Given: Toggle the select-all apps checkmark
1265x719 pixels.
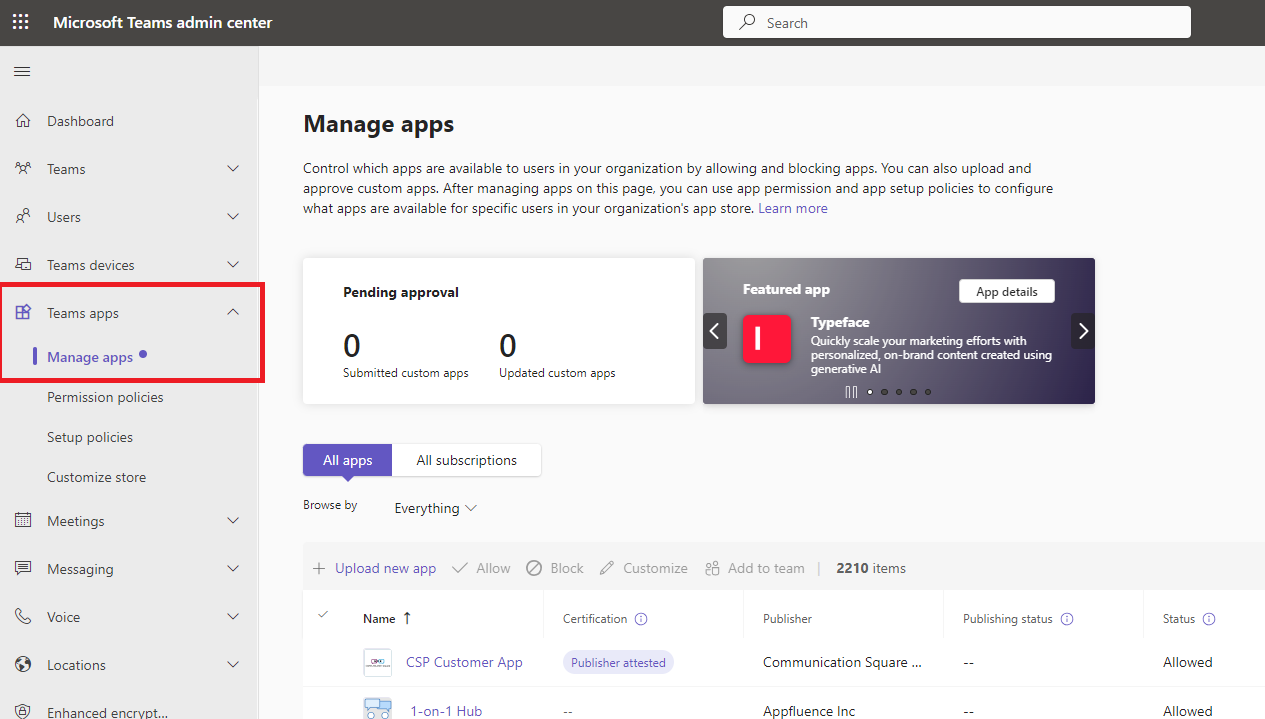Looking at the screenshot, I should coord(323,615).
